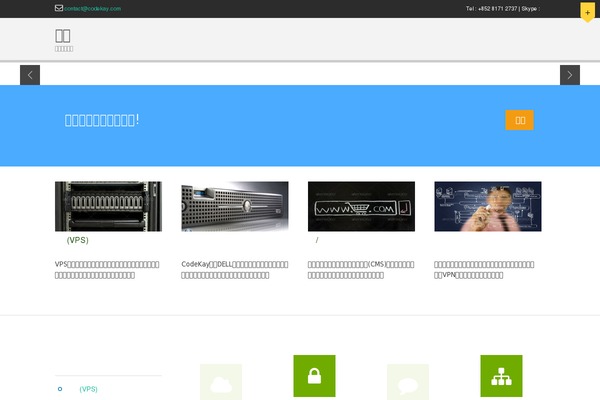Click the faded speech bubble icon tile
The image size is (600, 400).
[x=408, y=382]
